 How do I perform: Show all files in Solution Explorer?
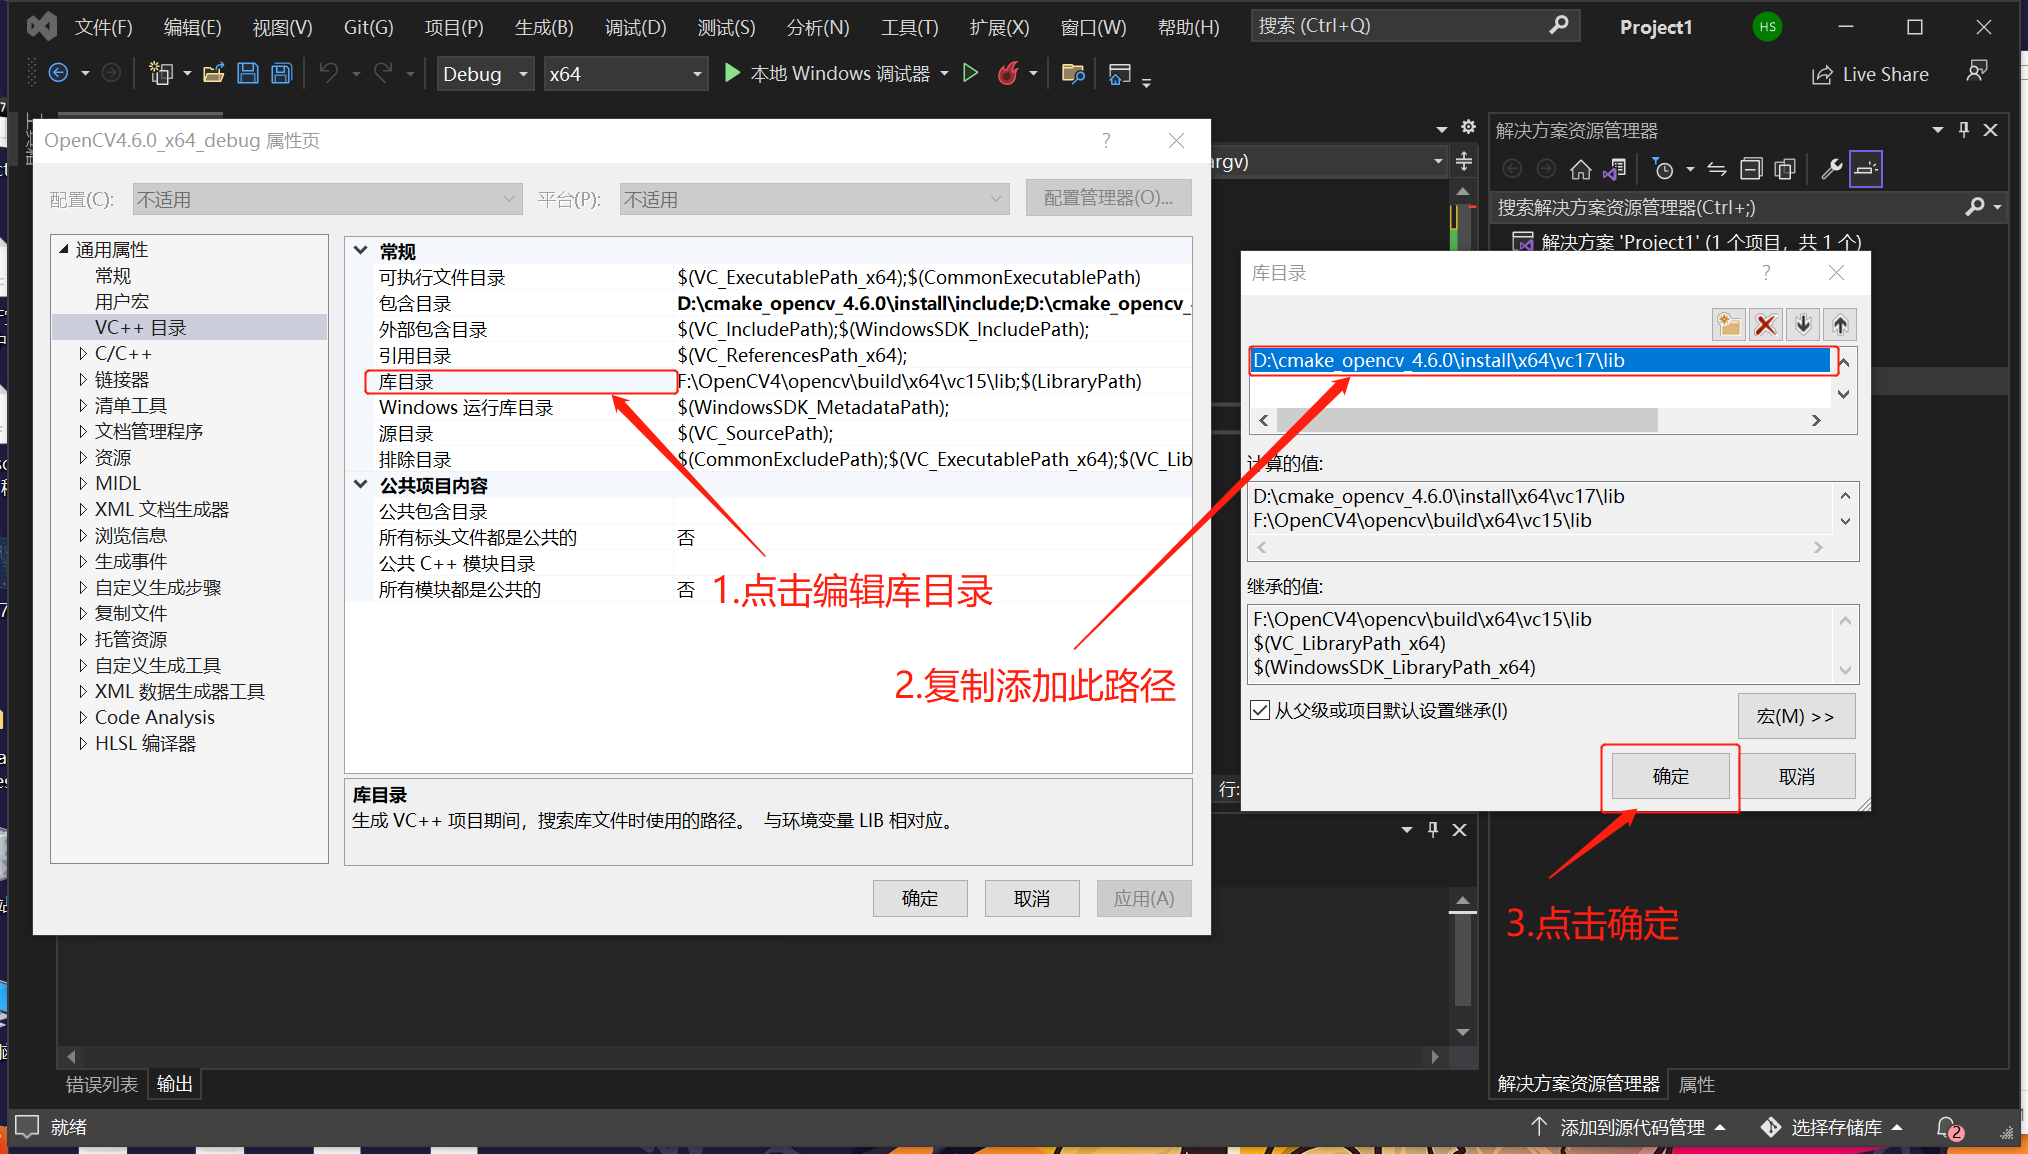coord(1785,169)
